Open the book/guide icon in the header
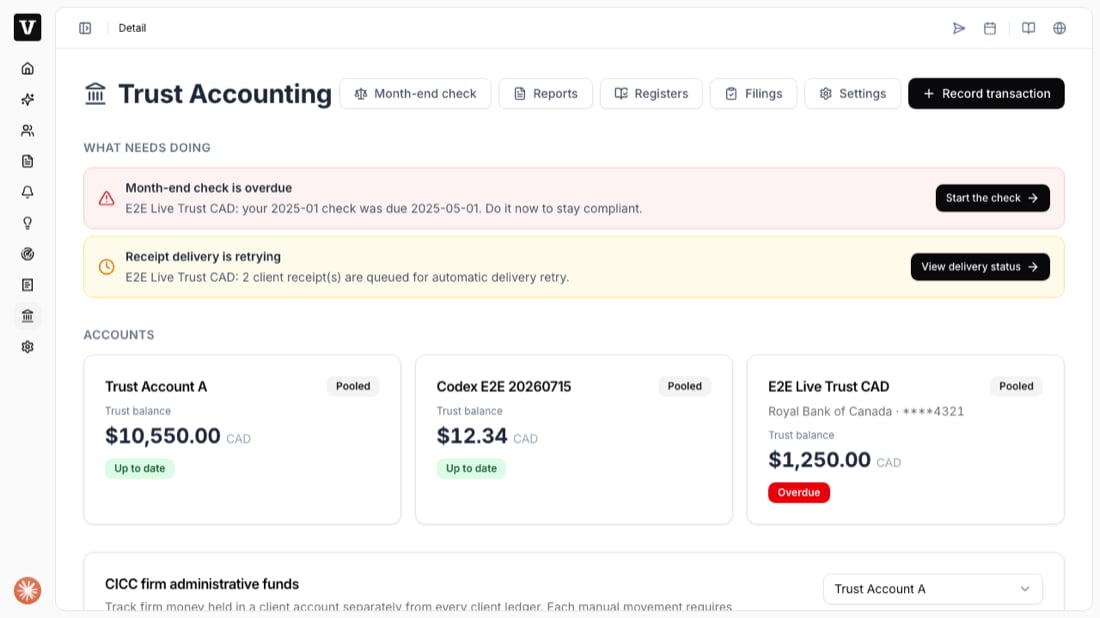 click(1028, 28)
